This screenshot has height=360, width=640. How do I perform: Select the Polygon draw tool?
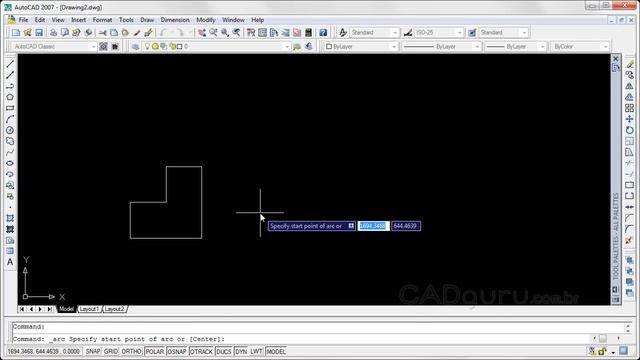10,97
